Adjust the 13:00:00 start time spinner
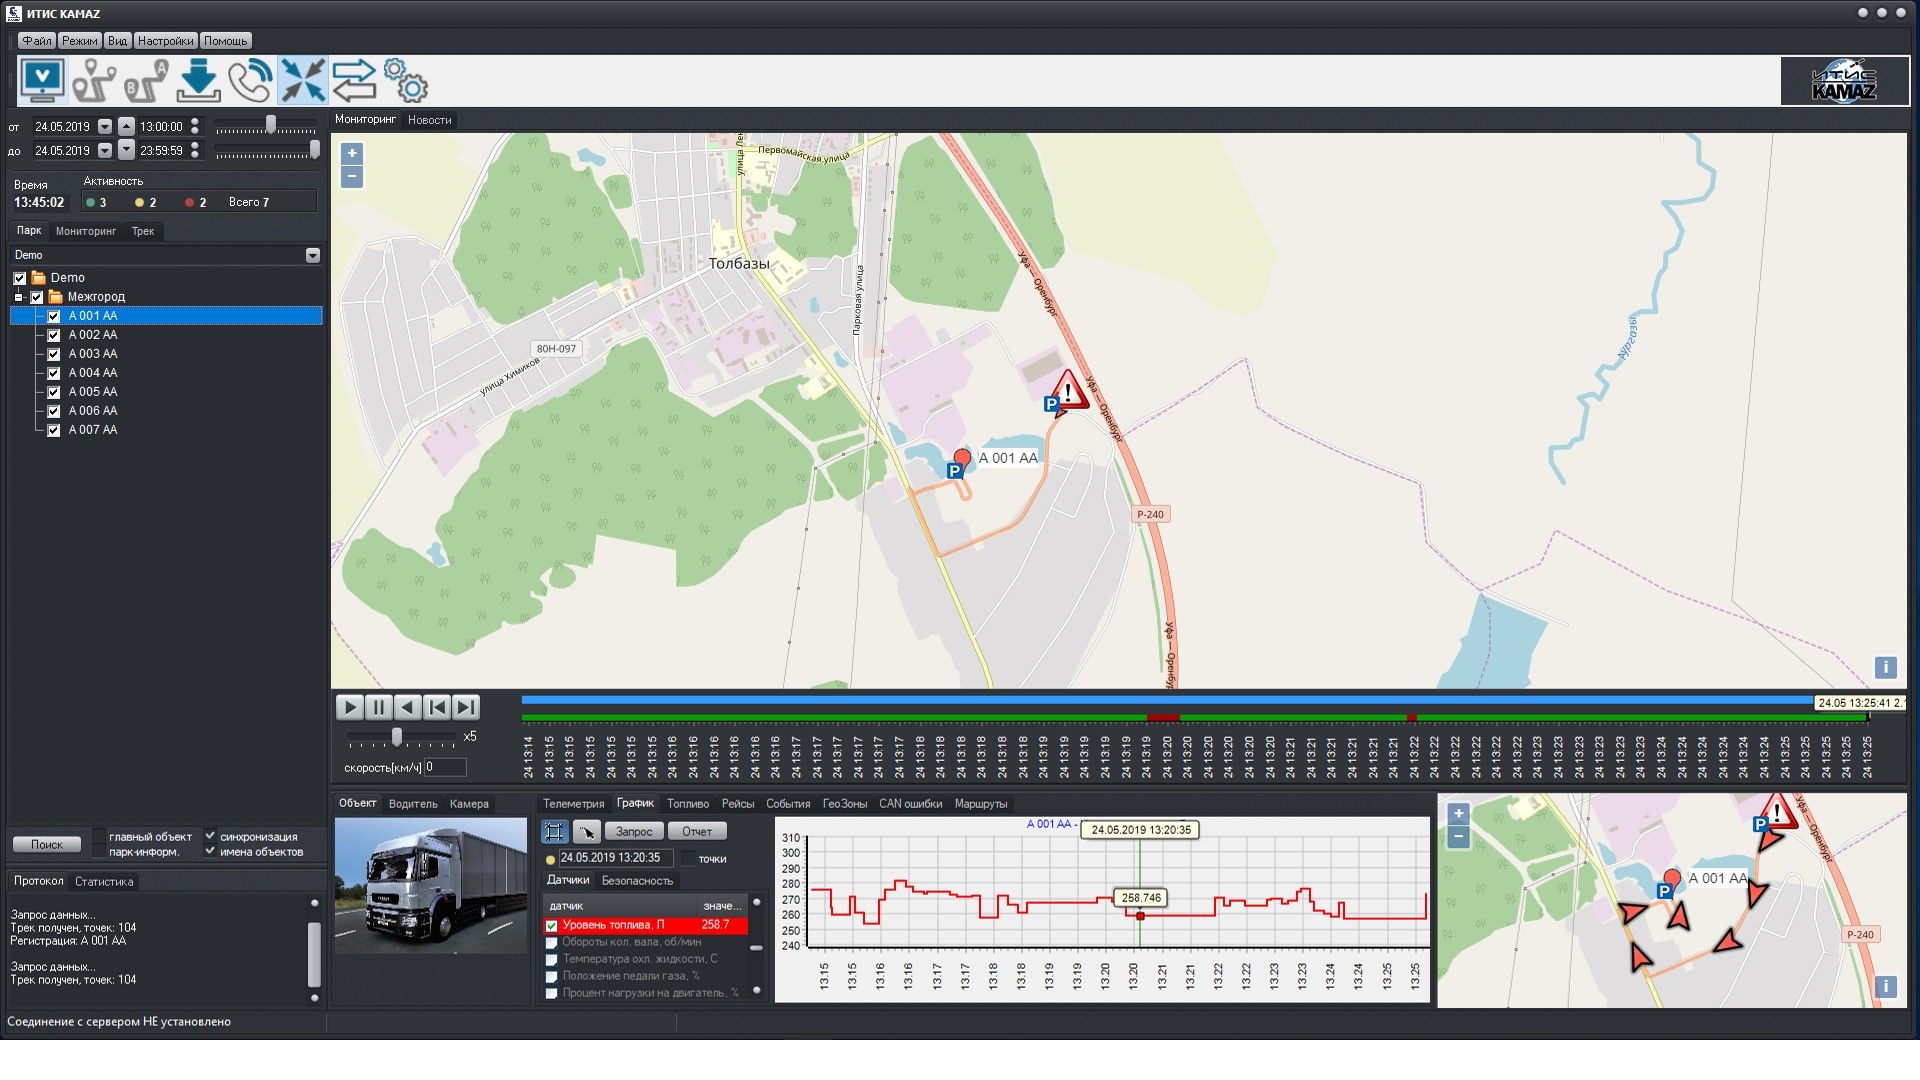The height and width of the screenshot is (1080, 1920). point(195,127)
